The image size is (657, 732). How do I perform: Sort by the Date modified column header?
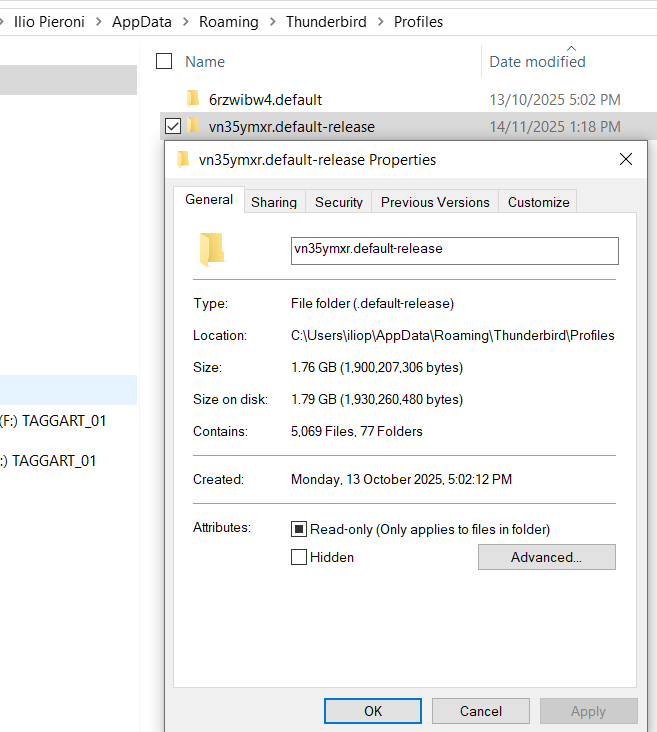coord(537,61)
